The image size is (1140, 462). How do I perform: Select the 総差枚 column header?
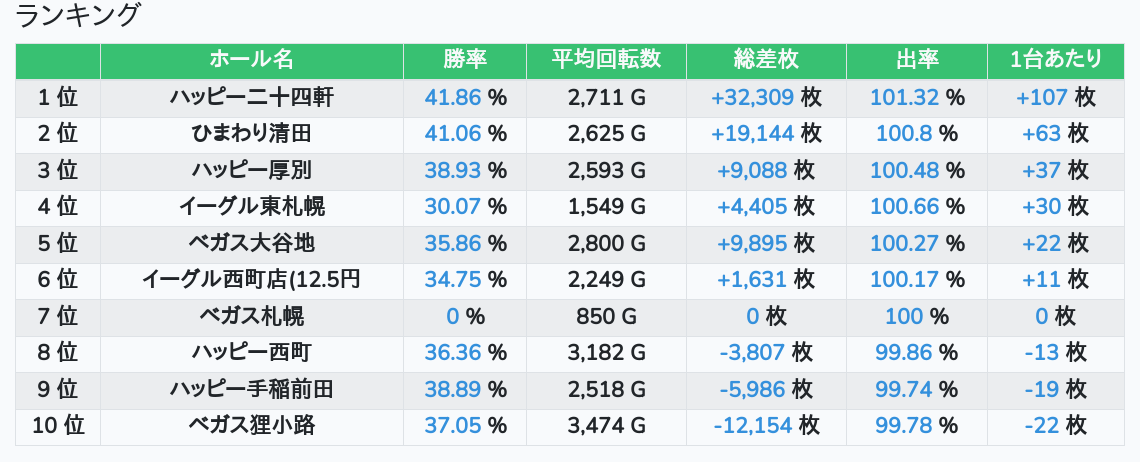[x=766, y=60]
